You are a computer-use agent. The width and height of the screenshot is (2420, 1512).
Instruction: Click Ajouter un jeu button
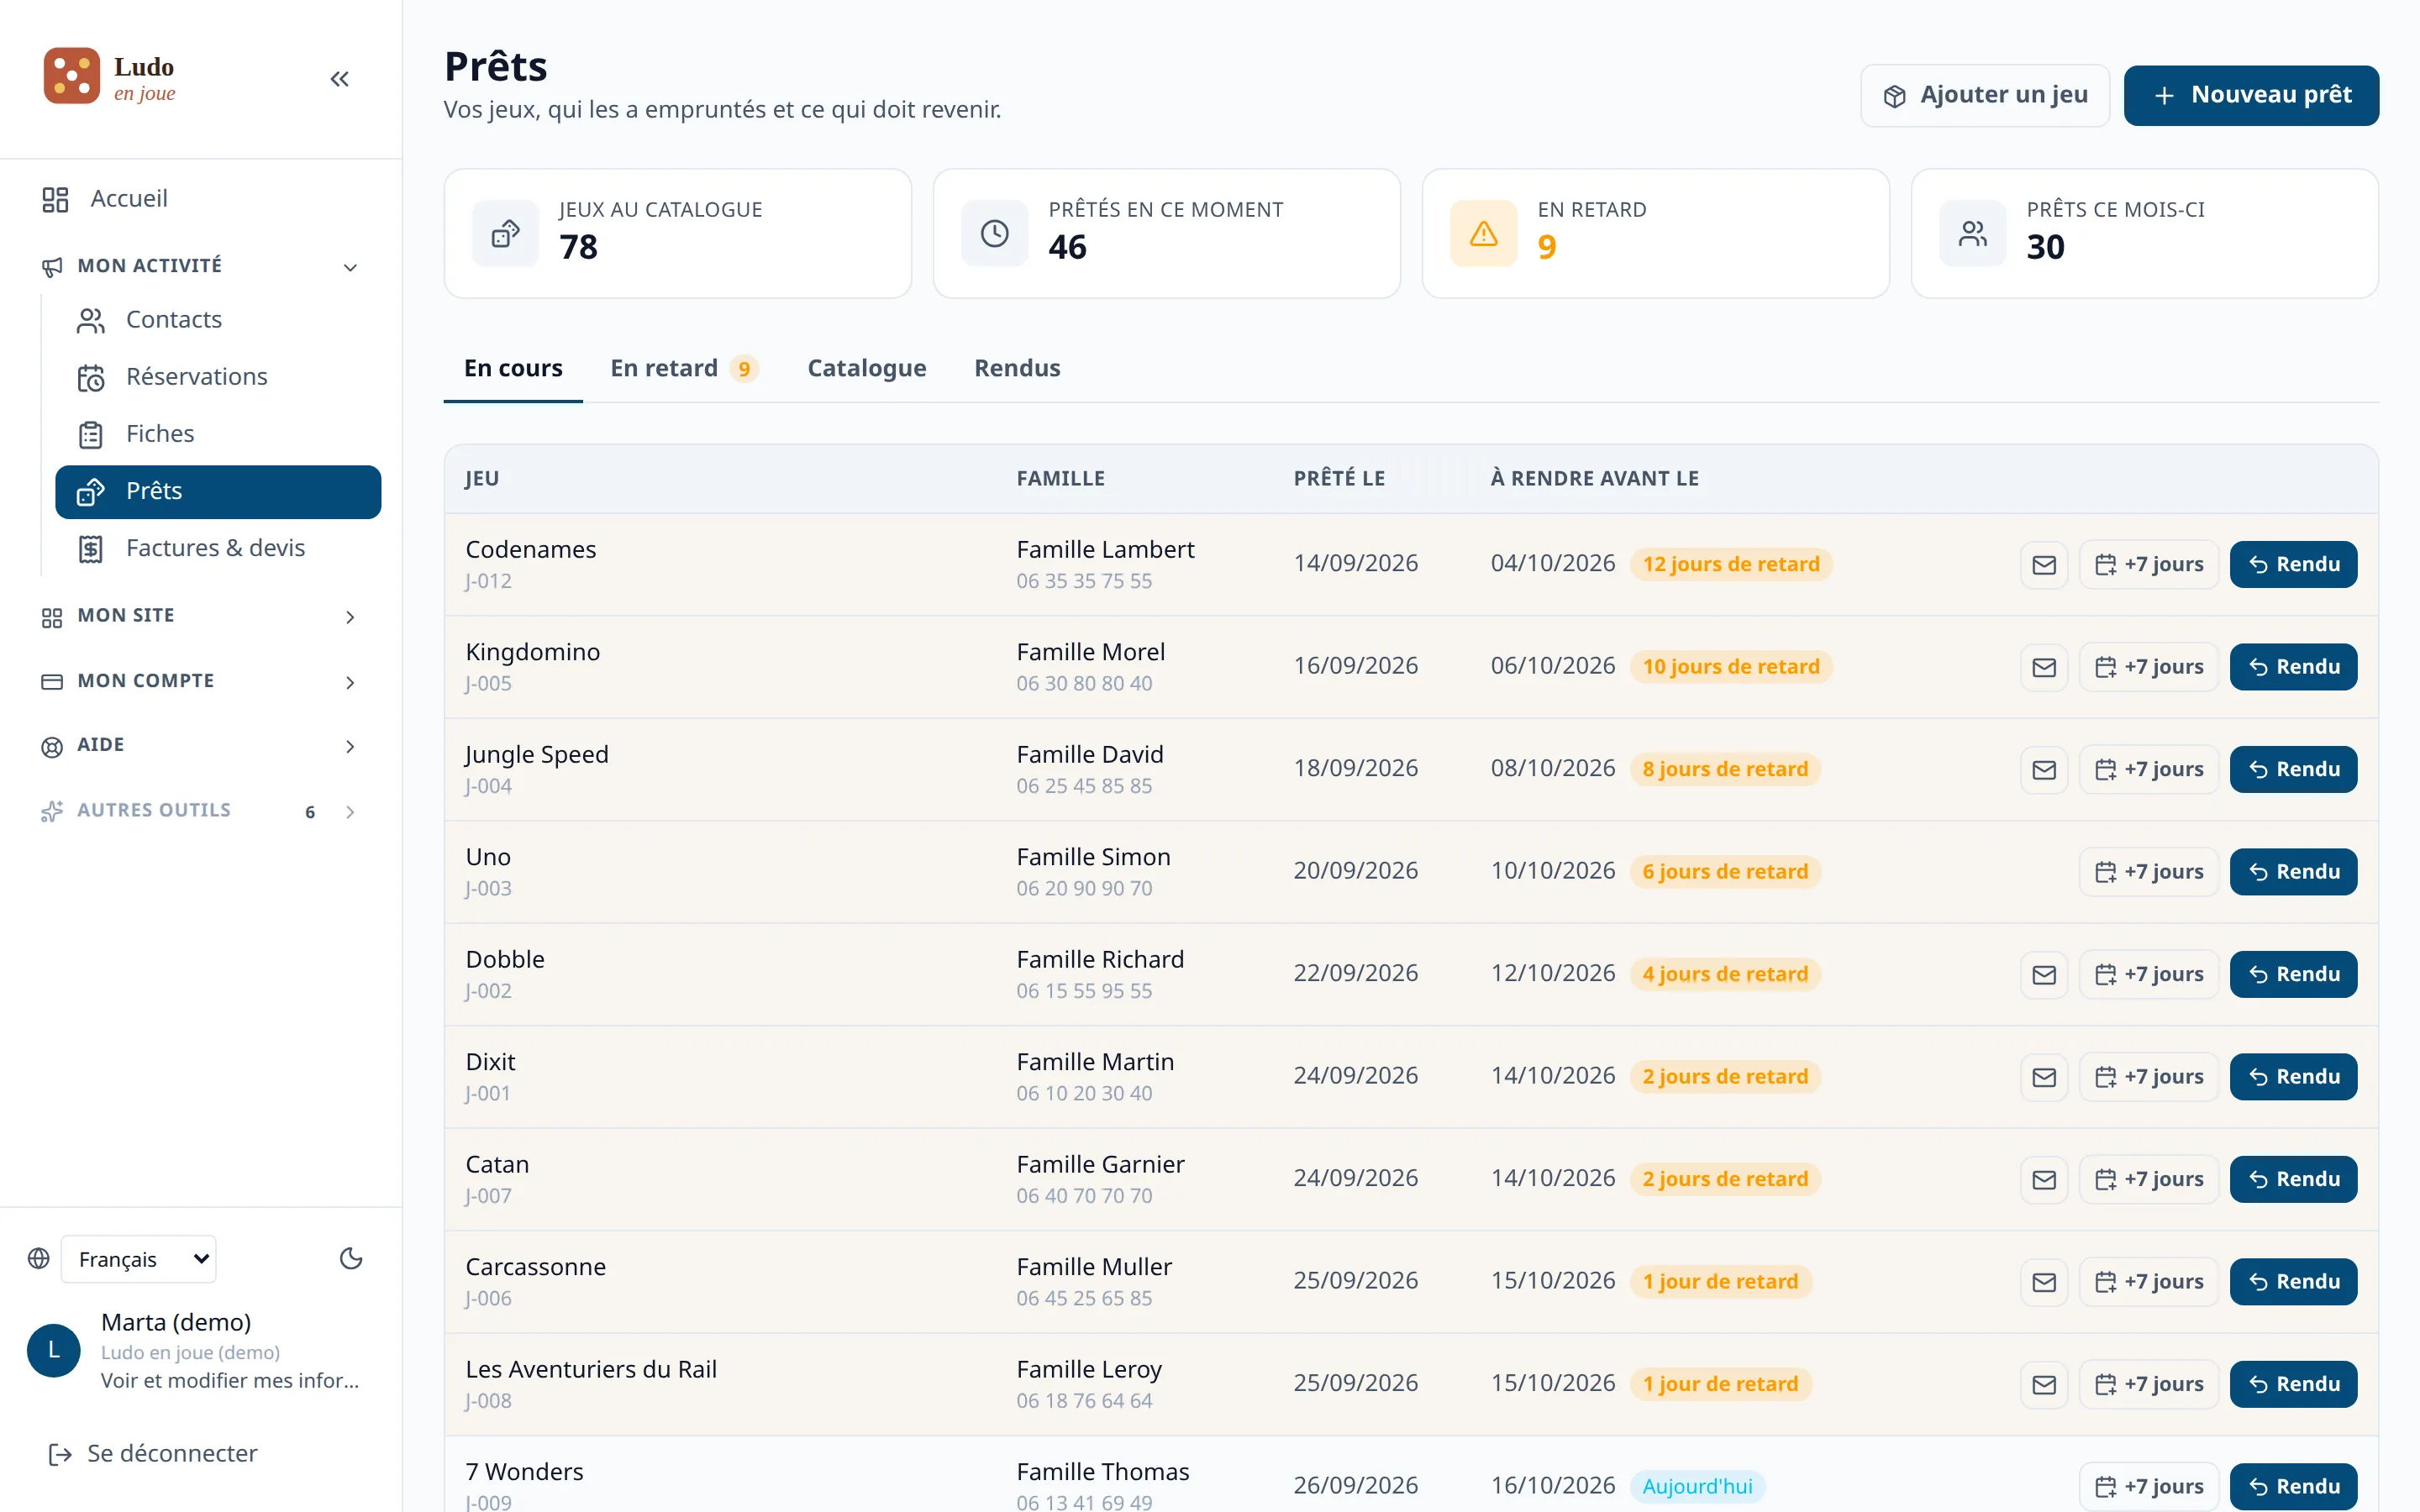[1985, 96]
